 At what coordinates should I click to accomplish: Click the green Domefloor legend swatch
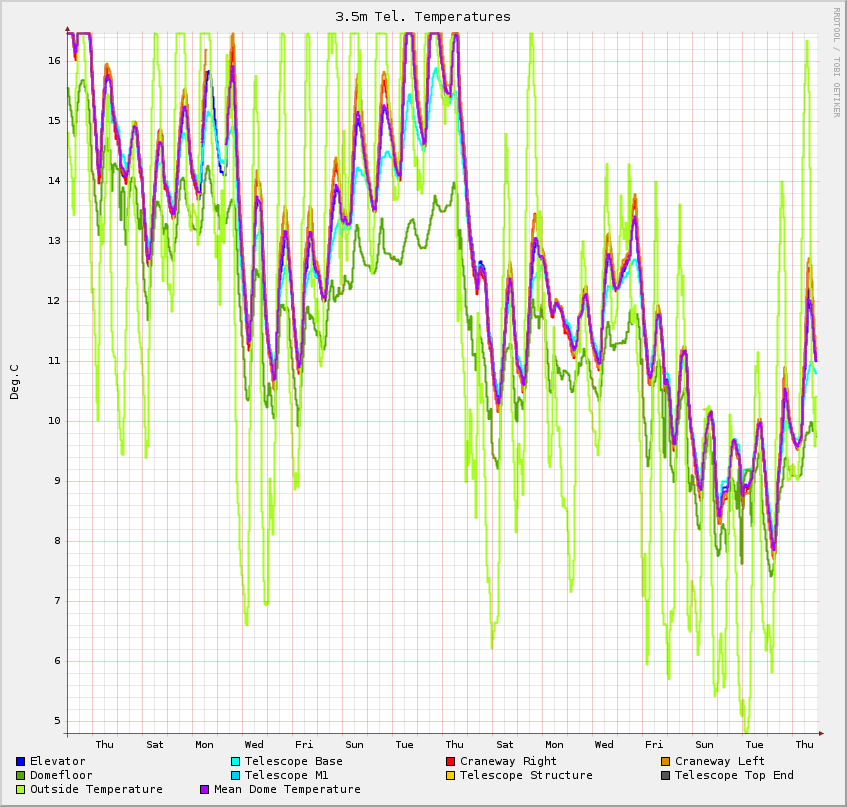(20, 775)
